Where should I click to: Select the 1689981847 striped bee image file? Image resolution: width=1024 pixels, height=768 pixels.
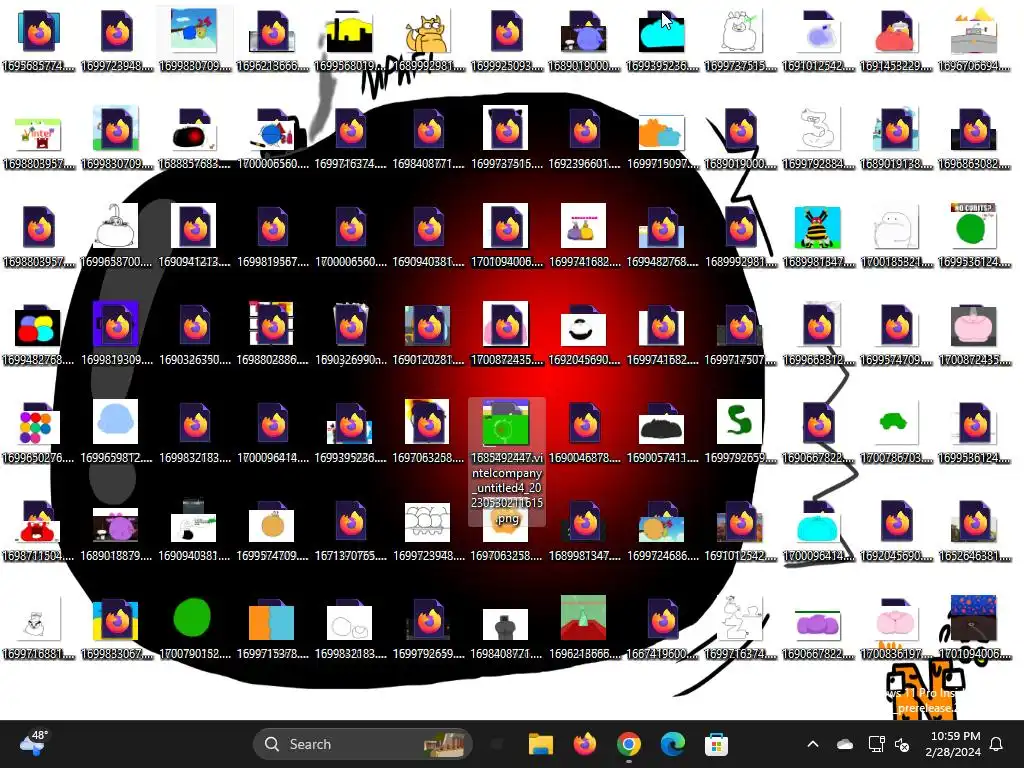pyautogui.click(x=818, y=236)
